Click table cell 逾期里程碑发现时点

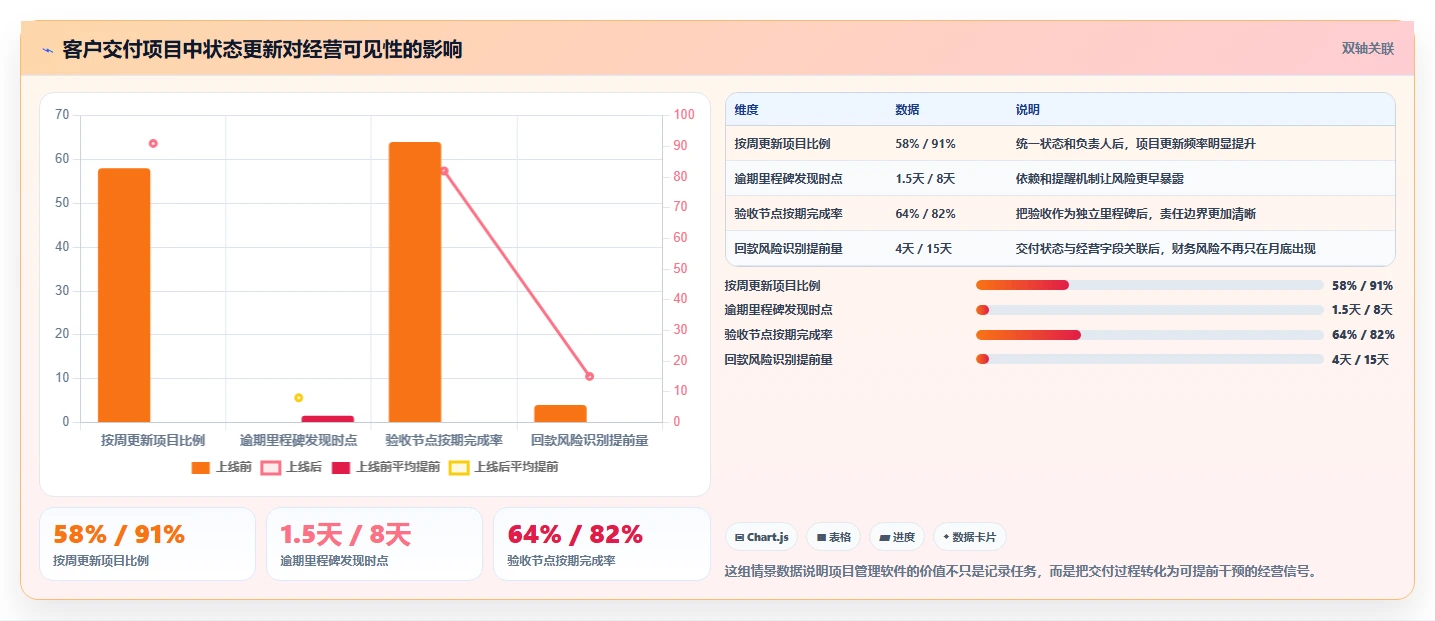coord(788,179)
